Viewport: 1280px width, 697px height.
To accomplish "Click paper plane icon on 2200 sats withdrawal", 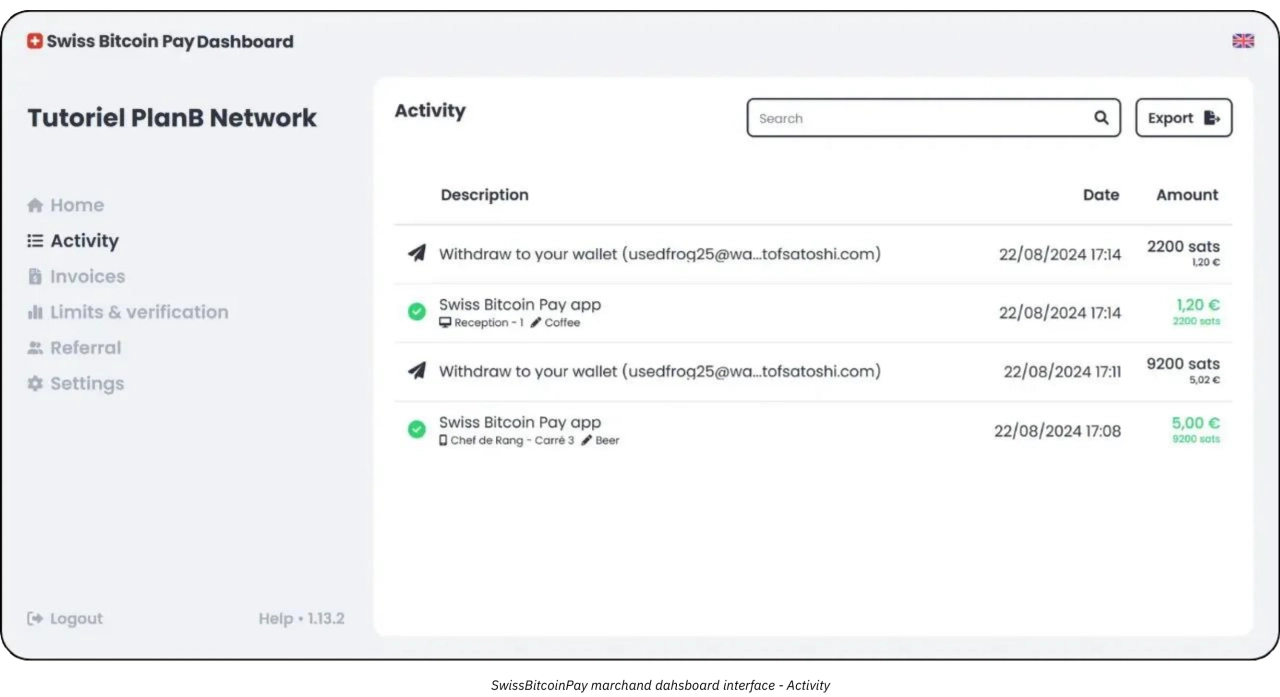I will pyautogui.click(x=417, y=254).
